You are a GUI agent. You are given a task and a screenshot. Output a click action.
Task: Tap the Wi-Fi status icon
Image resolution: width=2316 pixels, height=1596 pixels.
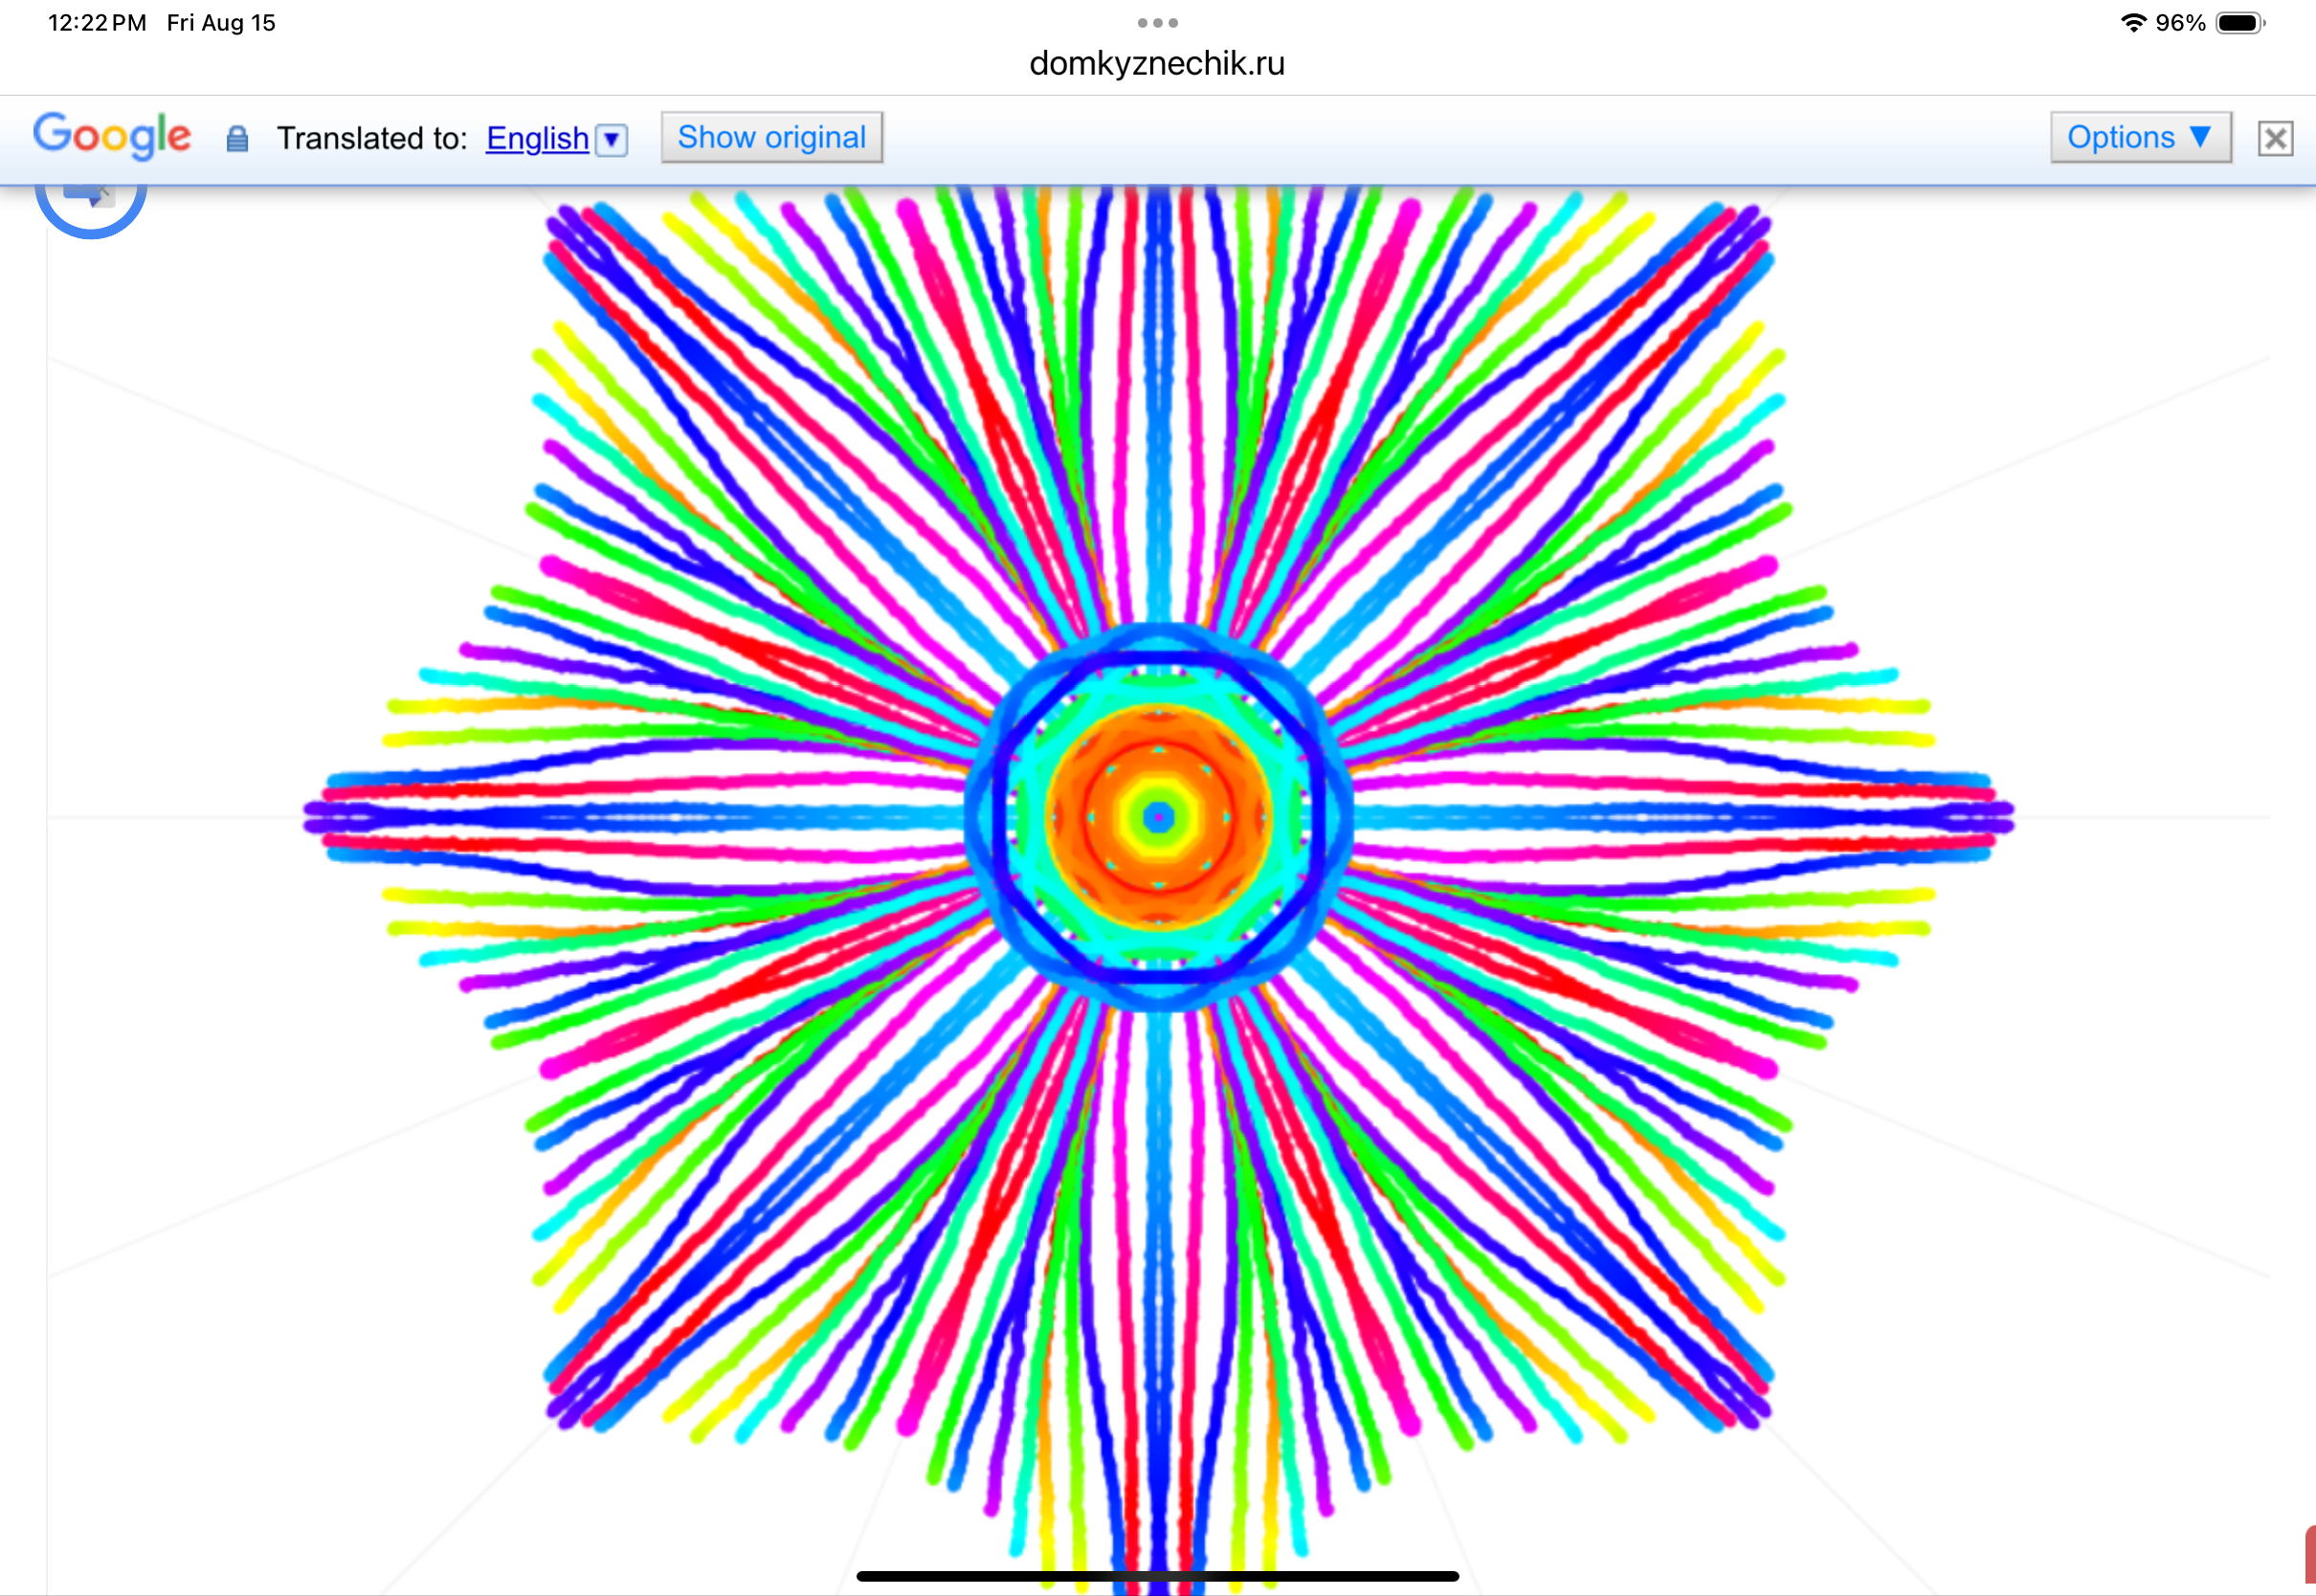point(2133,22)
